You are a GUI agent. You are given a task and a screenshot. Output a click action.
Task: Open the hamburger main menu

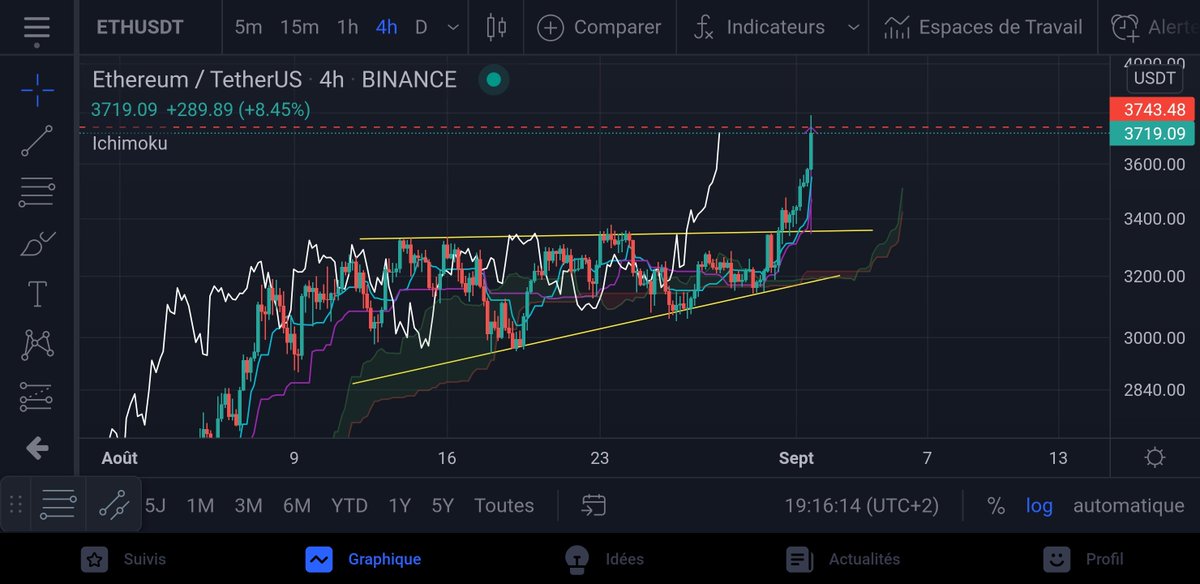click(37, 28)
